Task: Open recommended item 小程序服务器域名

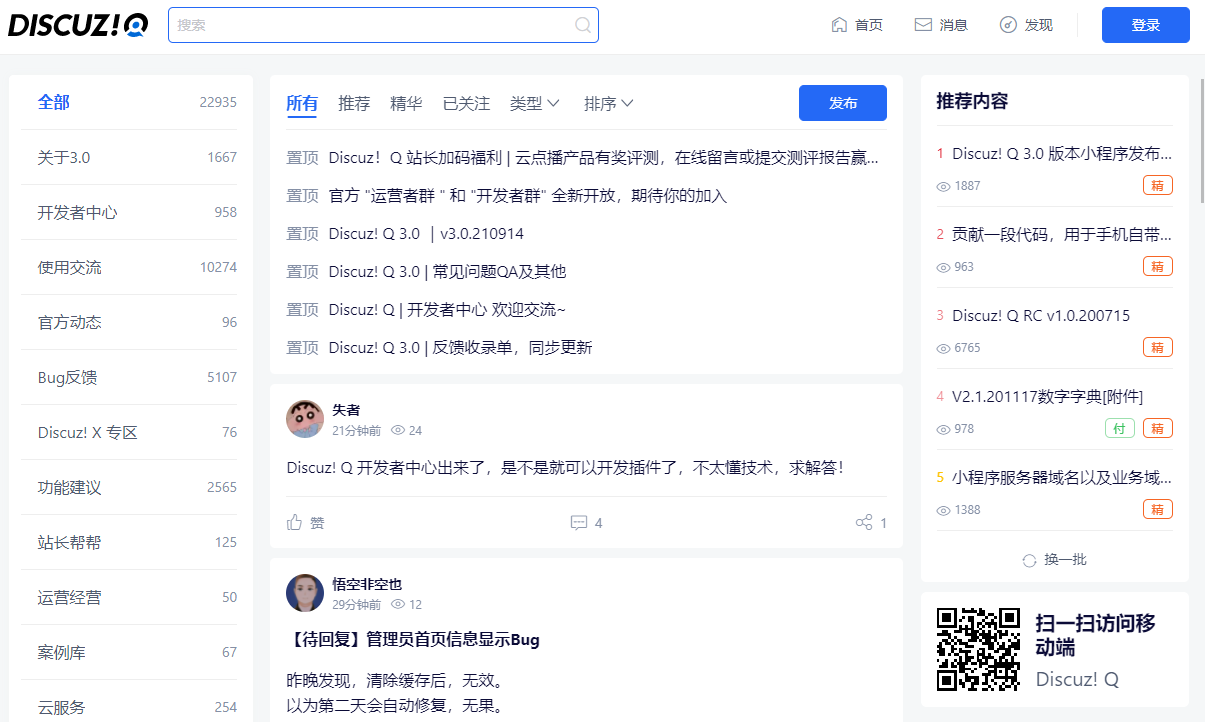Action: point(1062,477)
